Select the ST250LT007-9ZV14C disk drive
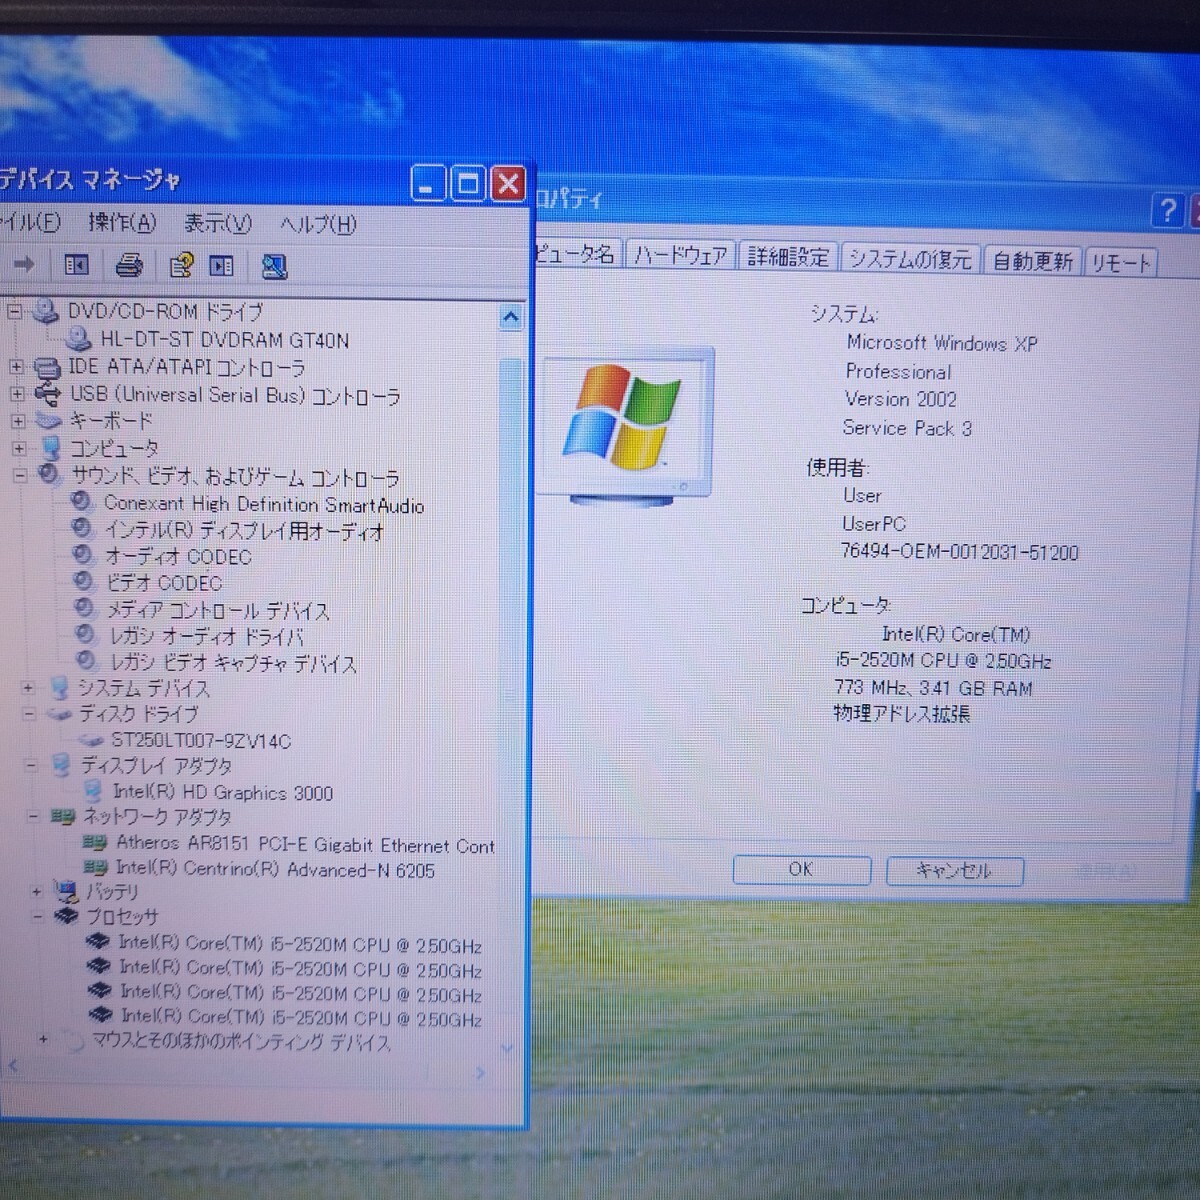The image size is (1200, 1200). (200, 741)
